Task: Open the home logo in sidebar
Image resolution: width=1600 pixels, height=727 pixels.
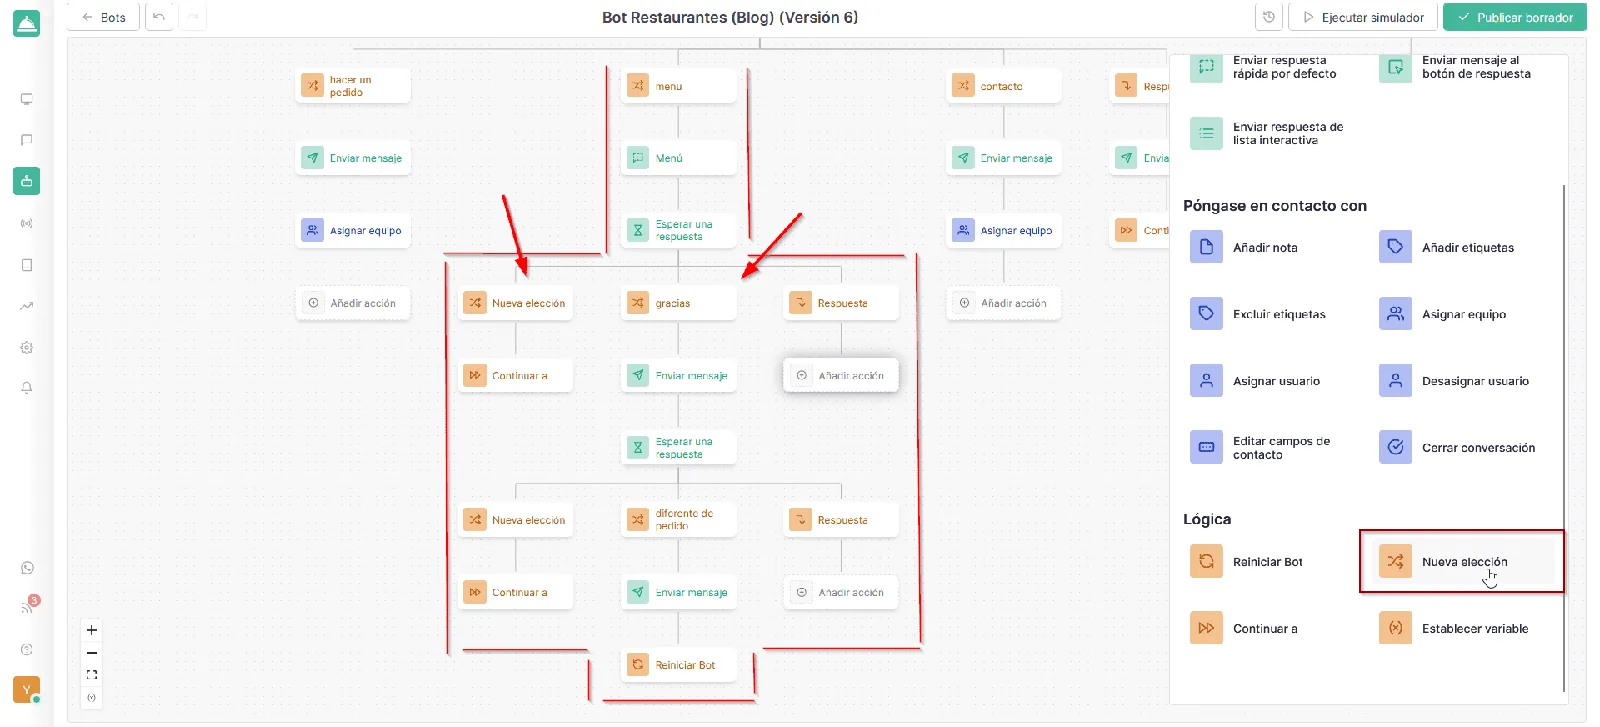Action: click(27, 24)
